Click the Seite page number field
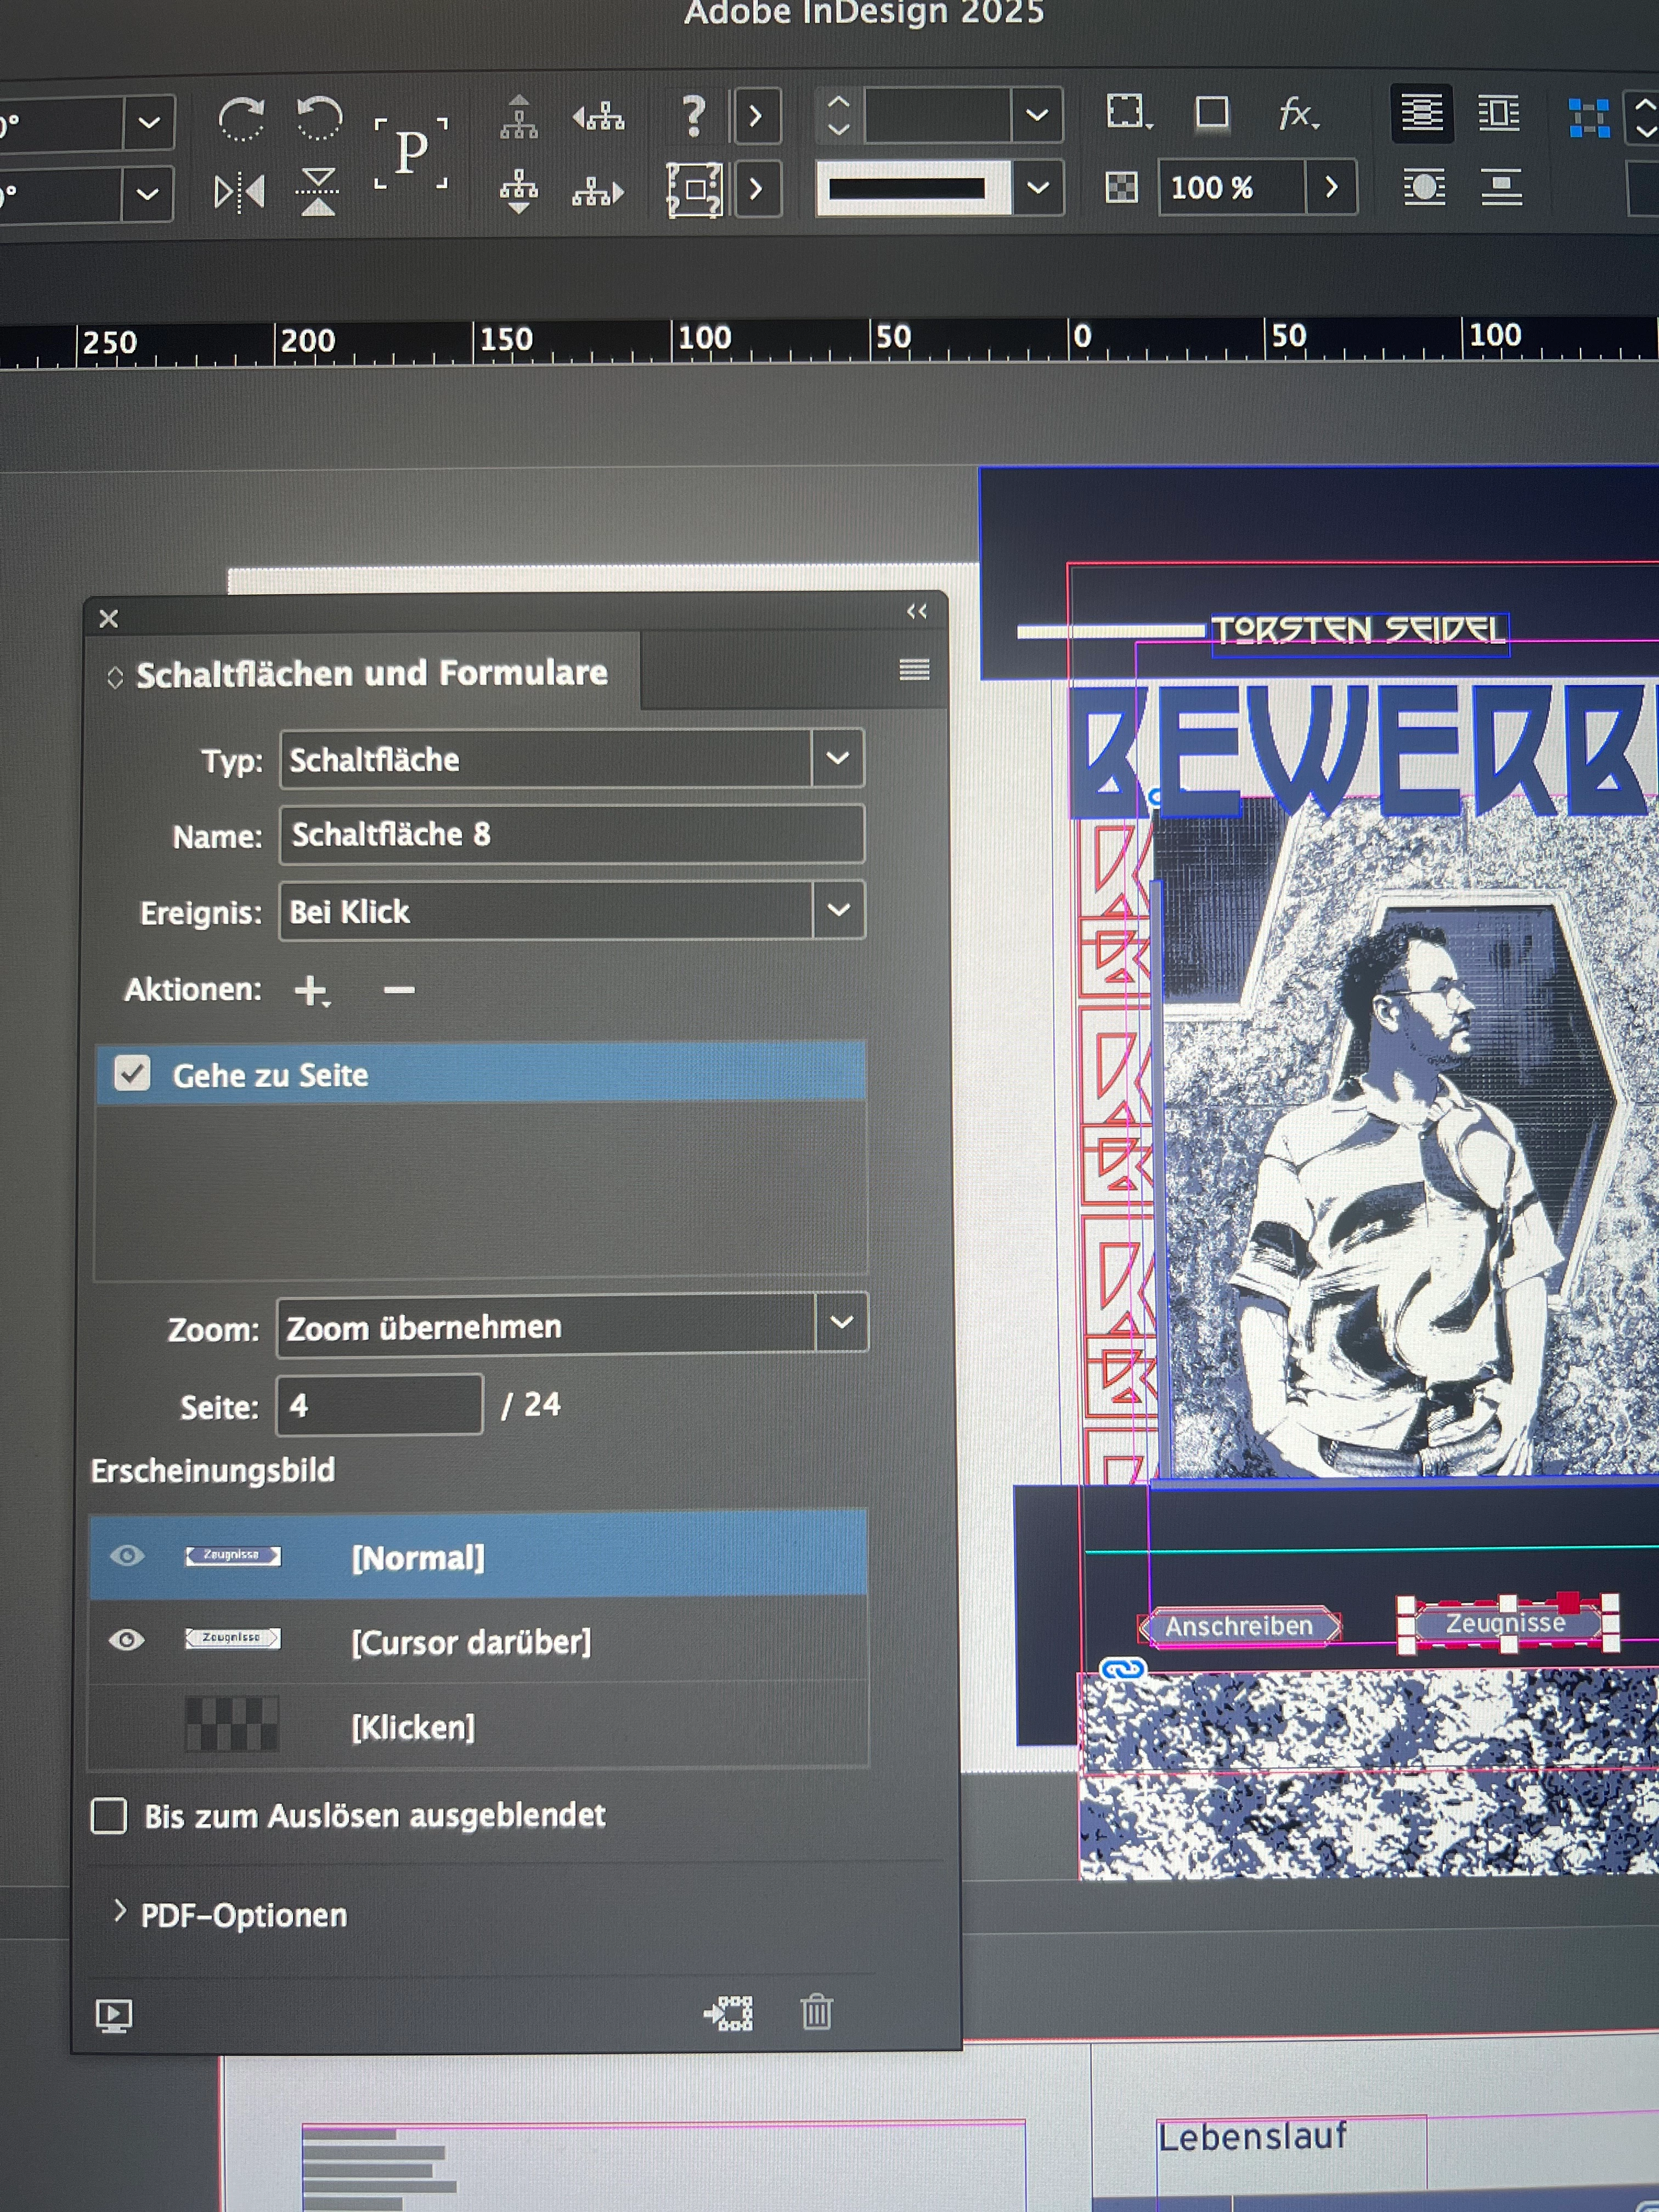This screenshot has height=2212, width=1659. coord(378,1405)
